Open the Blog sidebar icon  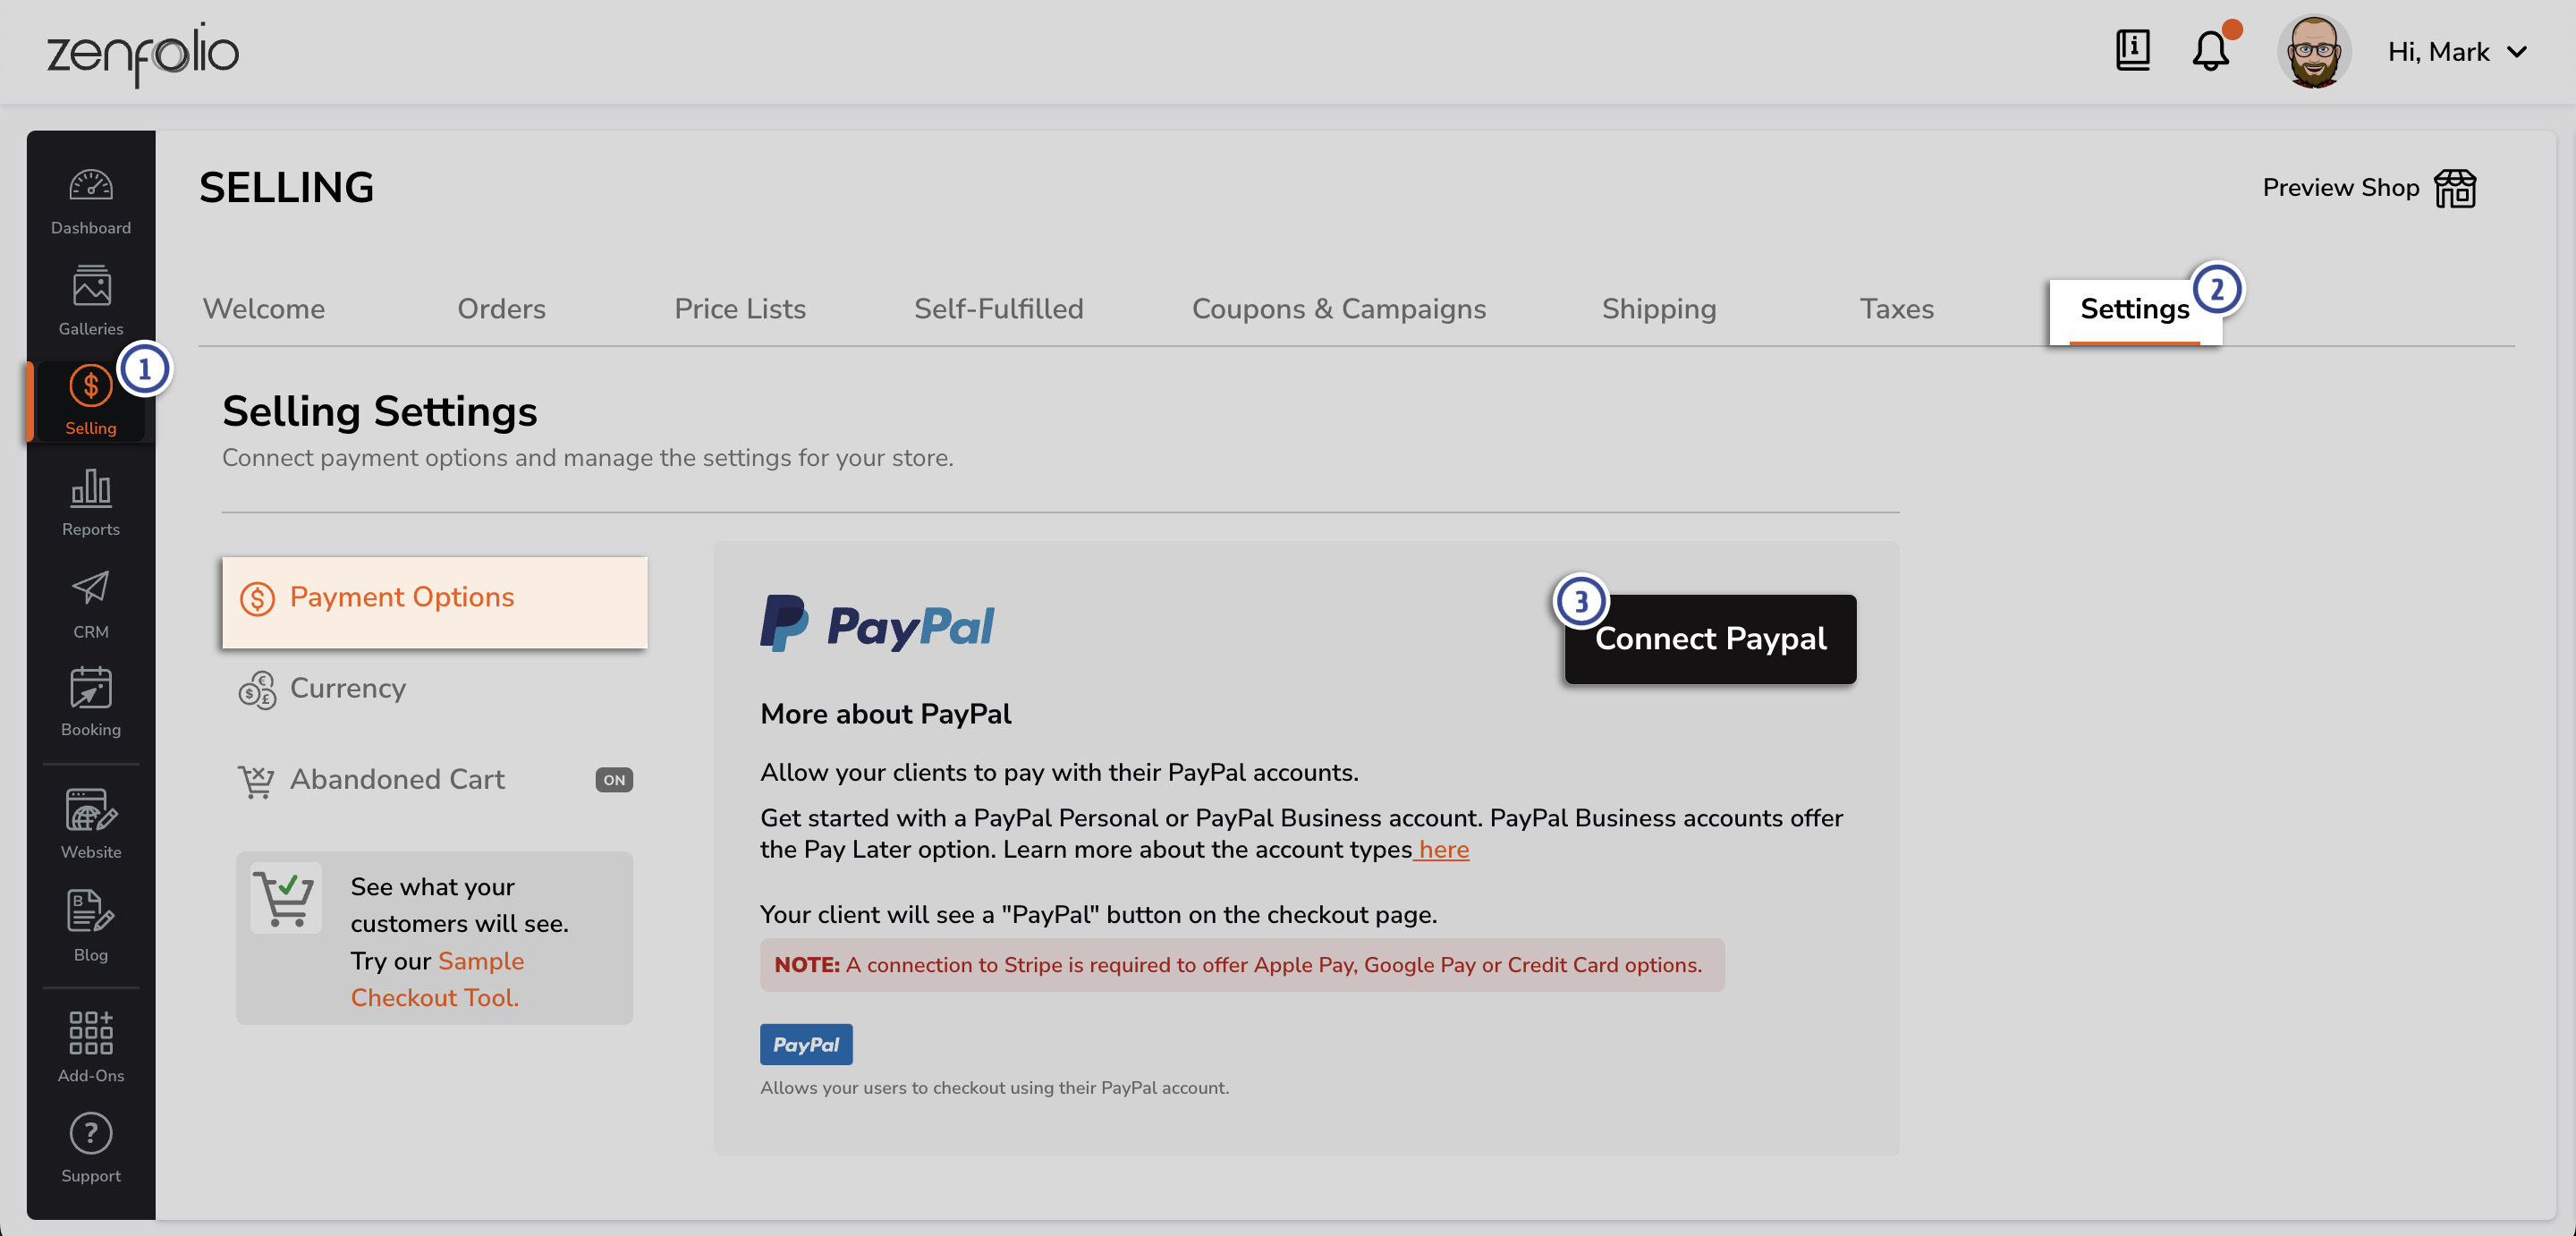click(90, 912)
